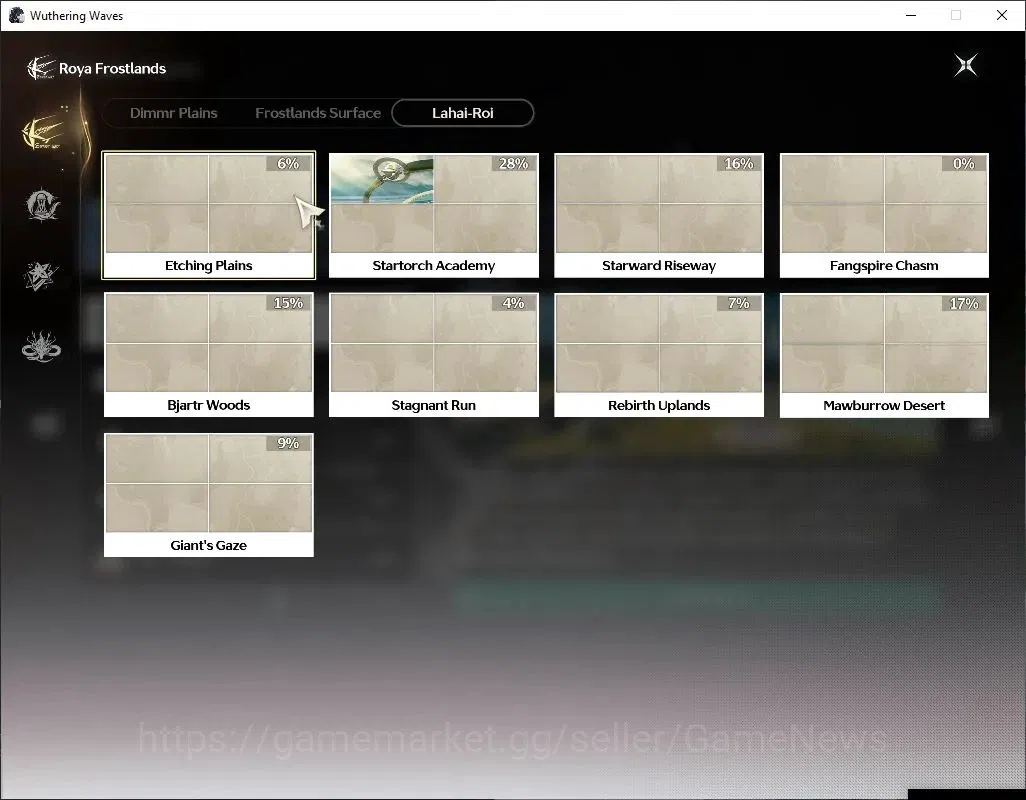Click the 15% badge on Bjartr Woods
Screen dimensions: 1026x800
tap(289, 303)
